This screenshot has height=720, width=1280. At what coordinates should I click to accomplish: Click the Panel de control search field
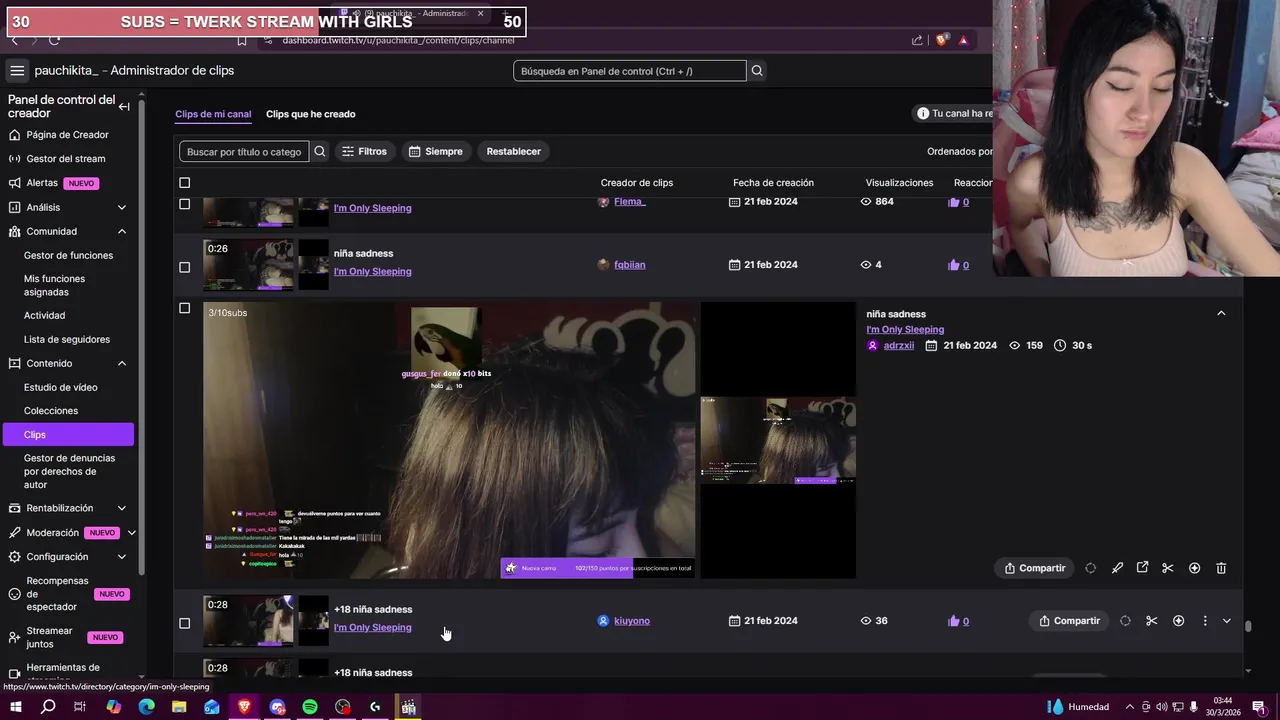coord(630,71)
